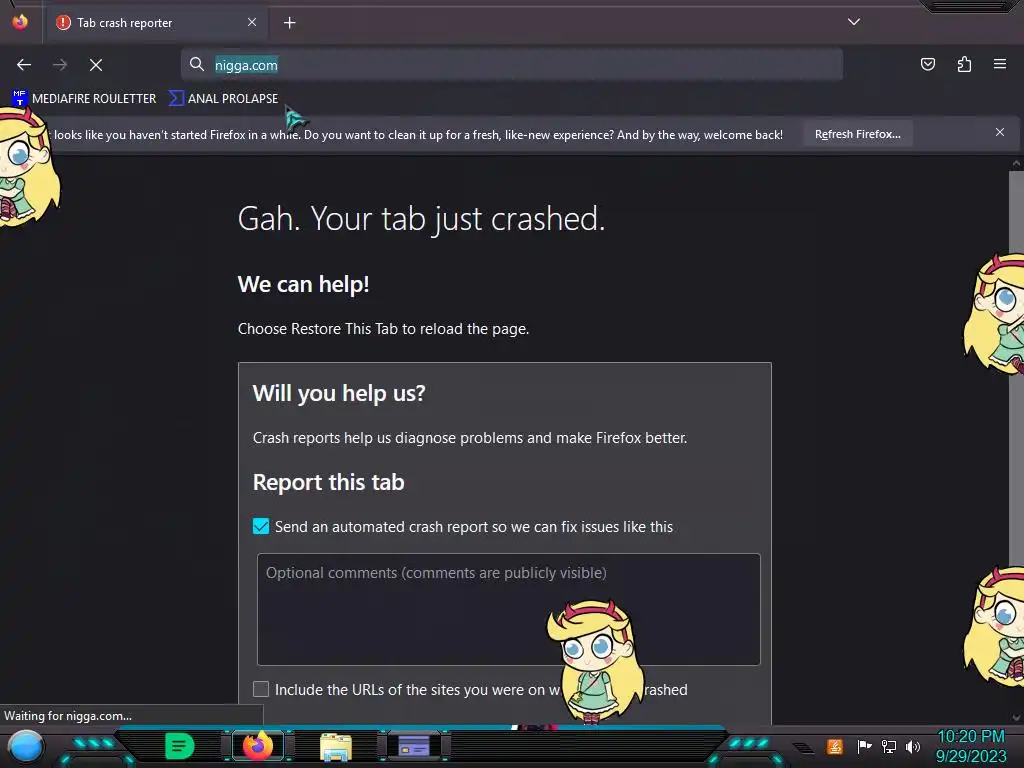Click the network tray icon
Screen dimensions: 1024x768
pyautogui.click(x=889, y=746)
